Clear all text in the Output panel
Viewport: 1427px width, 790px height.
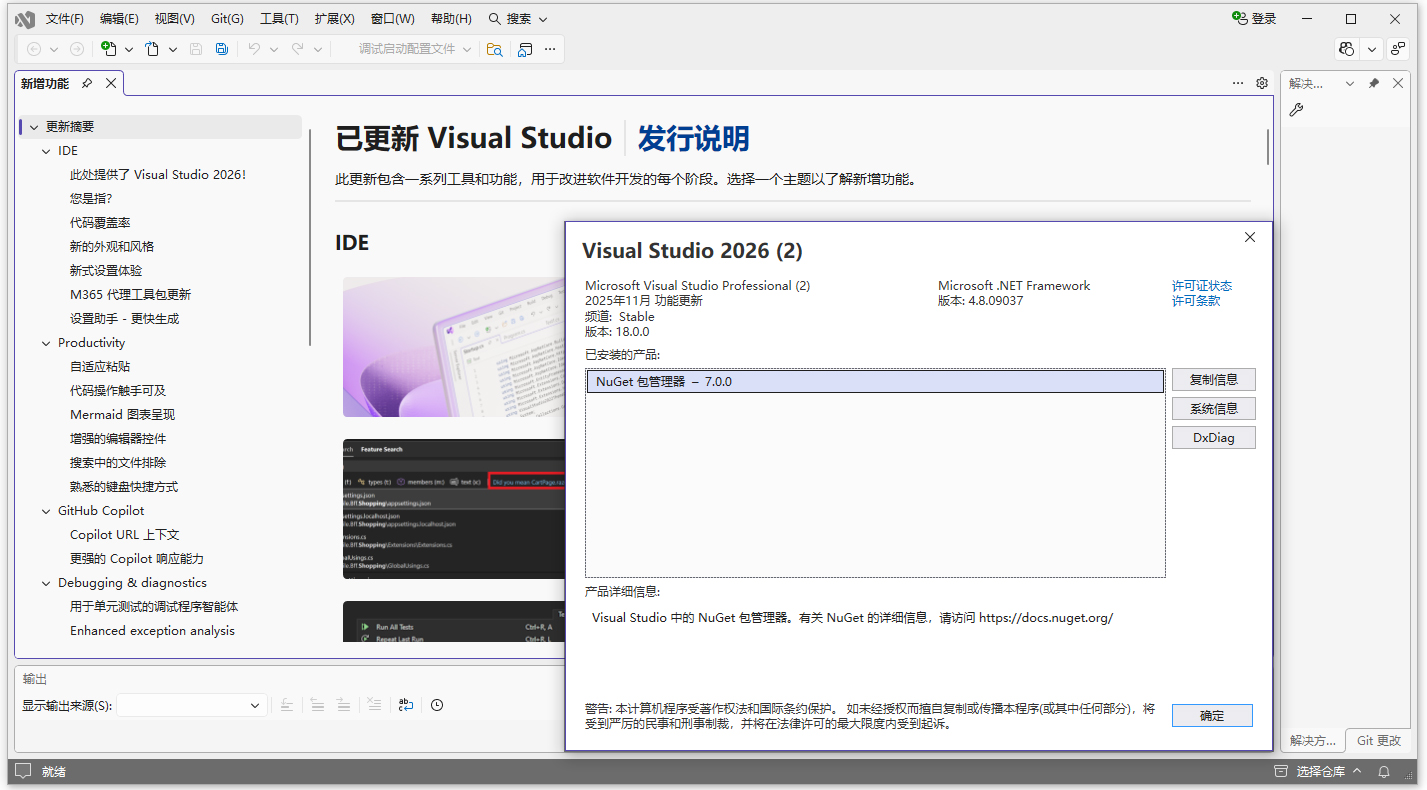point(374,705)
